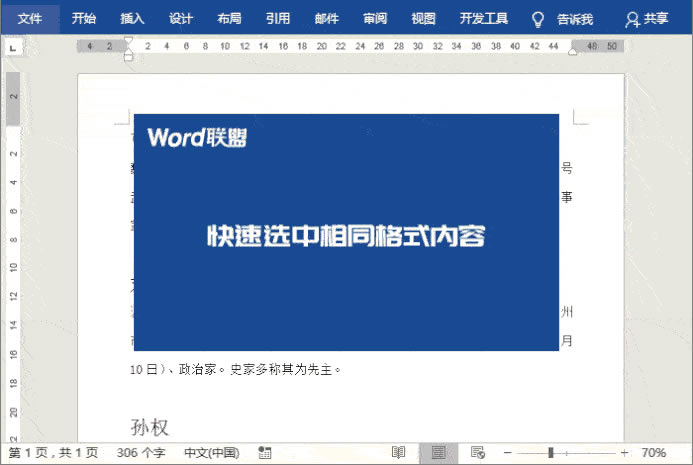Screen dimensions: 693x465
Task: Switch to Print Layout view
Action: click(x=438, y=453)
